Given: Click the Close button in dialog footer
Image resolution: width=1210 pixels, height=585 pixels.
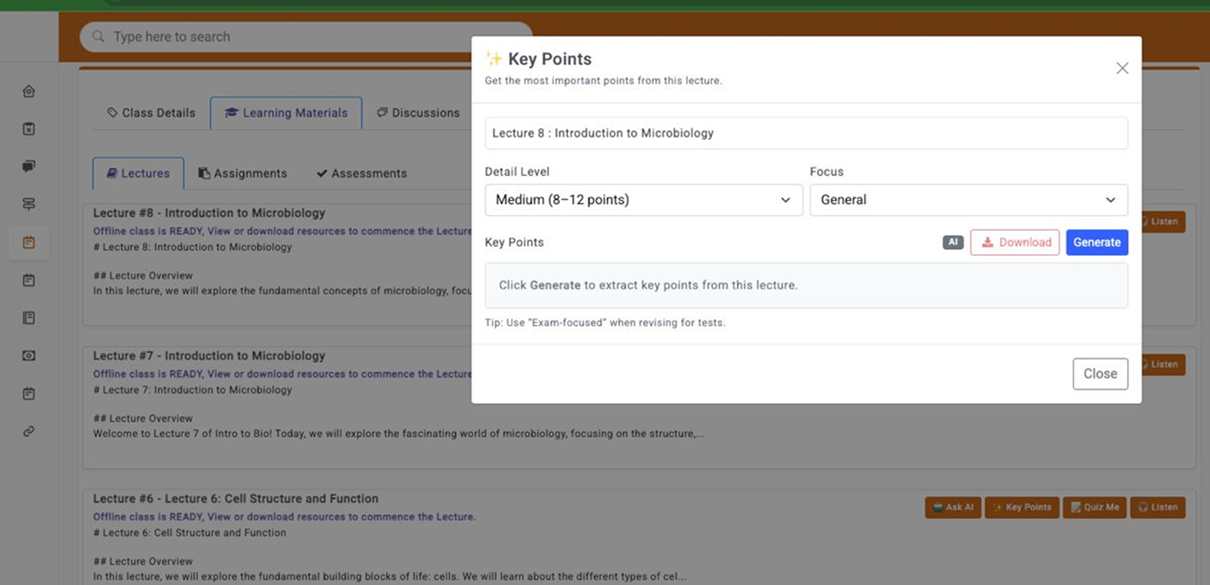Looking at the screenshot, I should pyautogui.click(x=1100, y=374).
